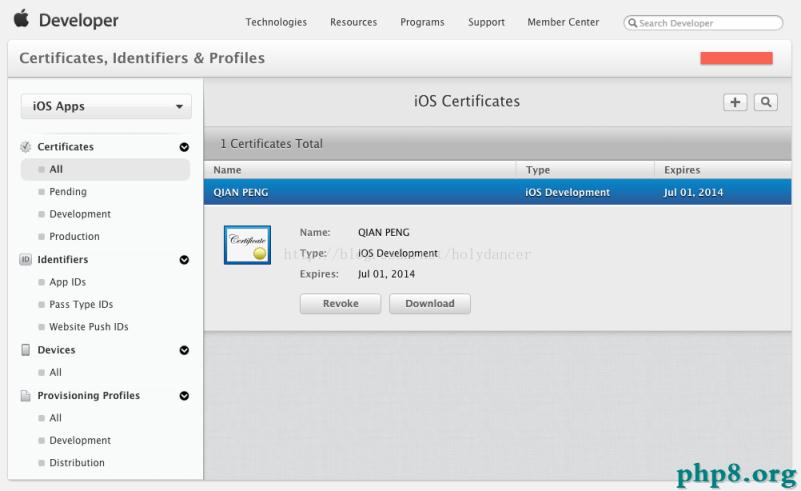Sort by the Type column header
This screenshot has width=801, height=491.
coord(538,170)
